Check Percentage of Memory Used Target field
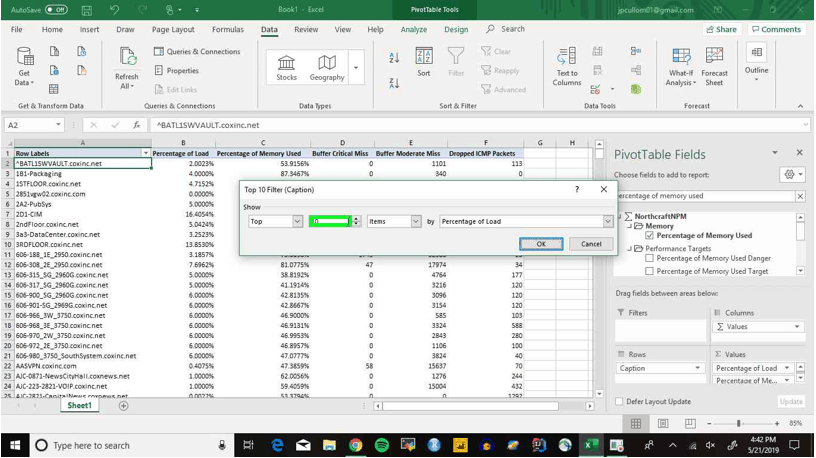 649,271
